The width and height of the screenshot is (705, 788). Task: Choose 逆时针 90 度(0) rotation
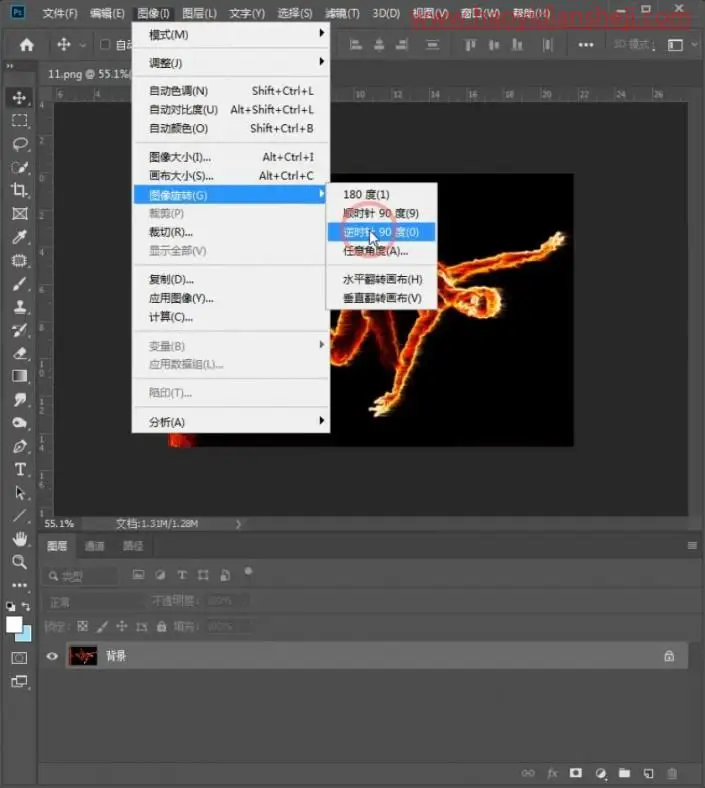tap(381, 232)
